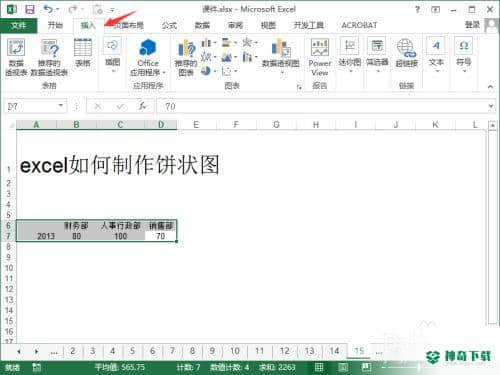Screen dimensions: 500x375
Task: Open the Symbol omega menu
Action: click(464, 55)
